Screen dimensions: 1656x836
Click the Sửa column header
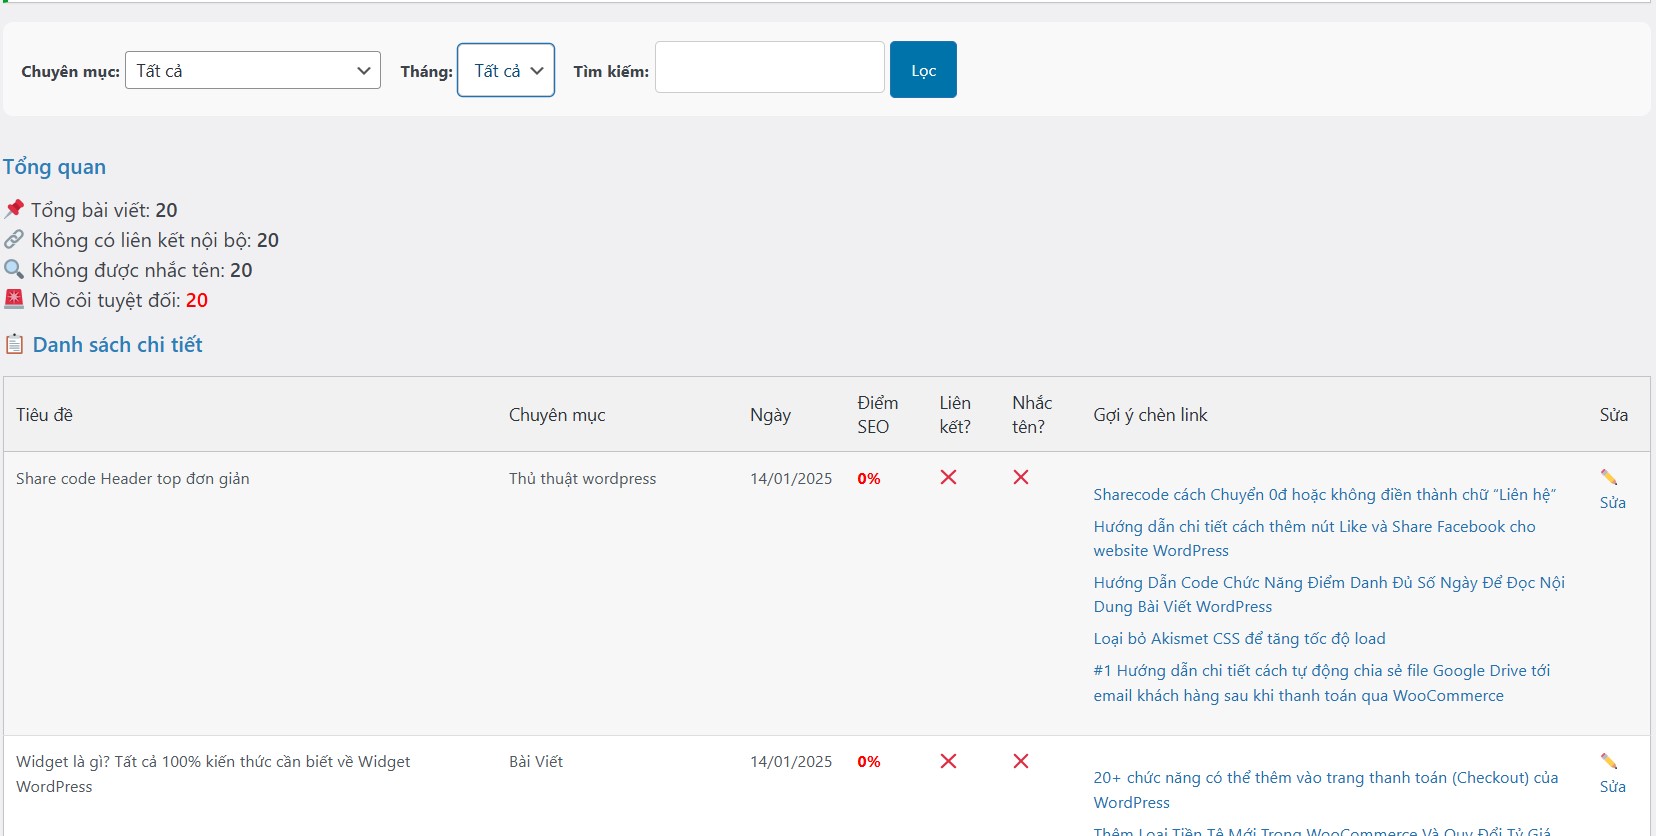(1613, 415)
